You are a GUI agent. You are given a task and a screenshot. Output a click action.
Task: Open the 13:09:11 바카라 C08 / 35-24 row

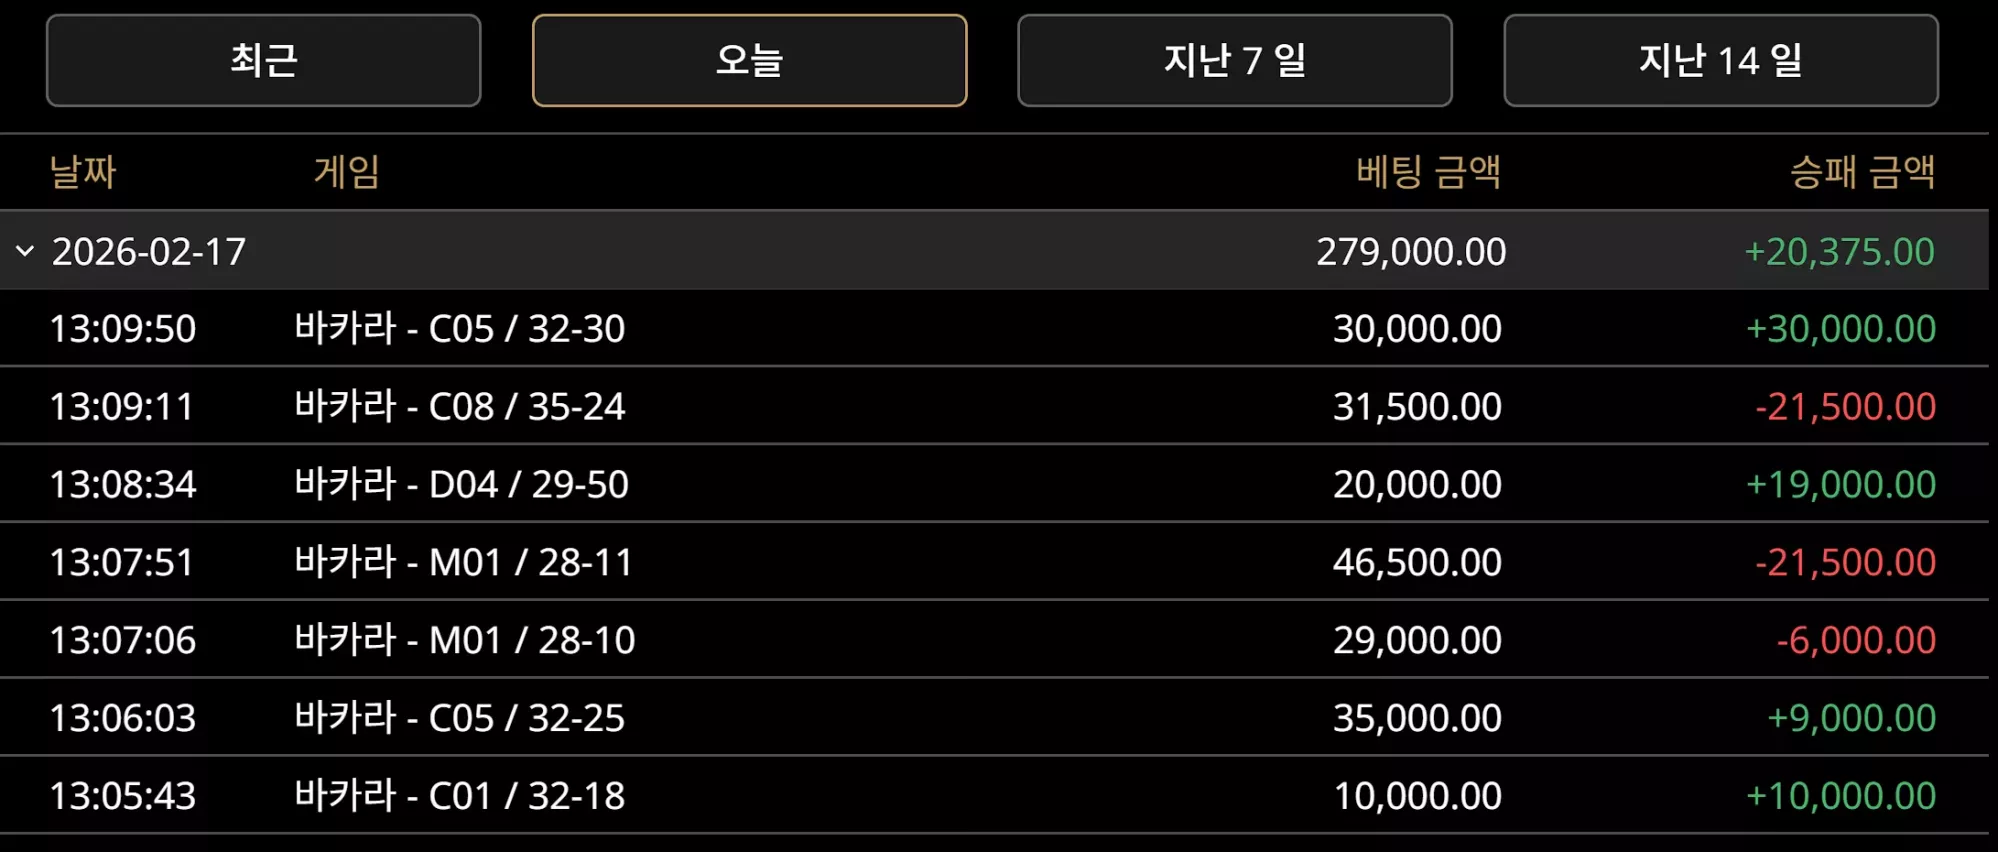tap(994, 406)
